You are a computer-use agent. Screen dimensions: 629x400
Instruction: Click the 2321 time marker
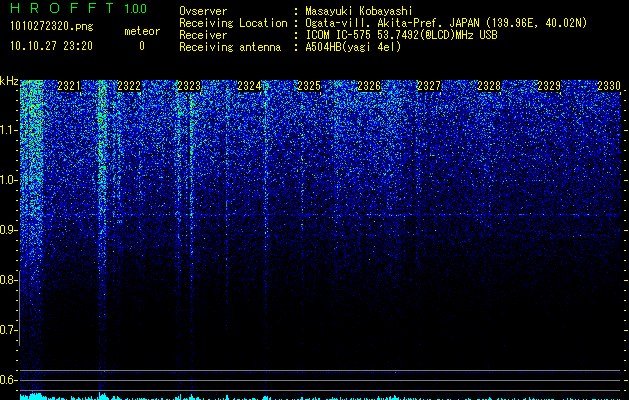click(69, 86)
